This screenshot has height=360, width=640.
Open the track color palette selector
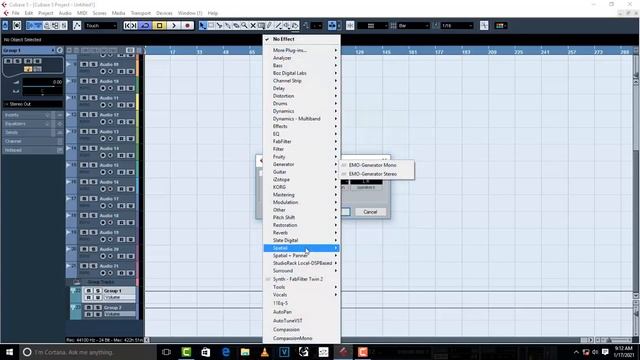(x=501, y=26)
